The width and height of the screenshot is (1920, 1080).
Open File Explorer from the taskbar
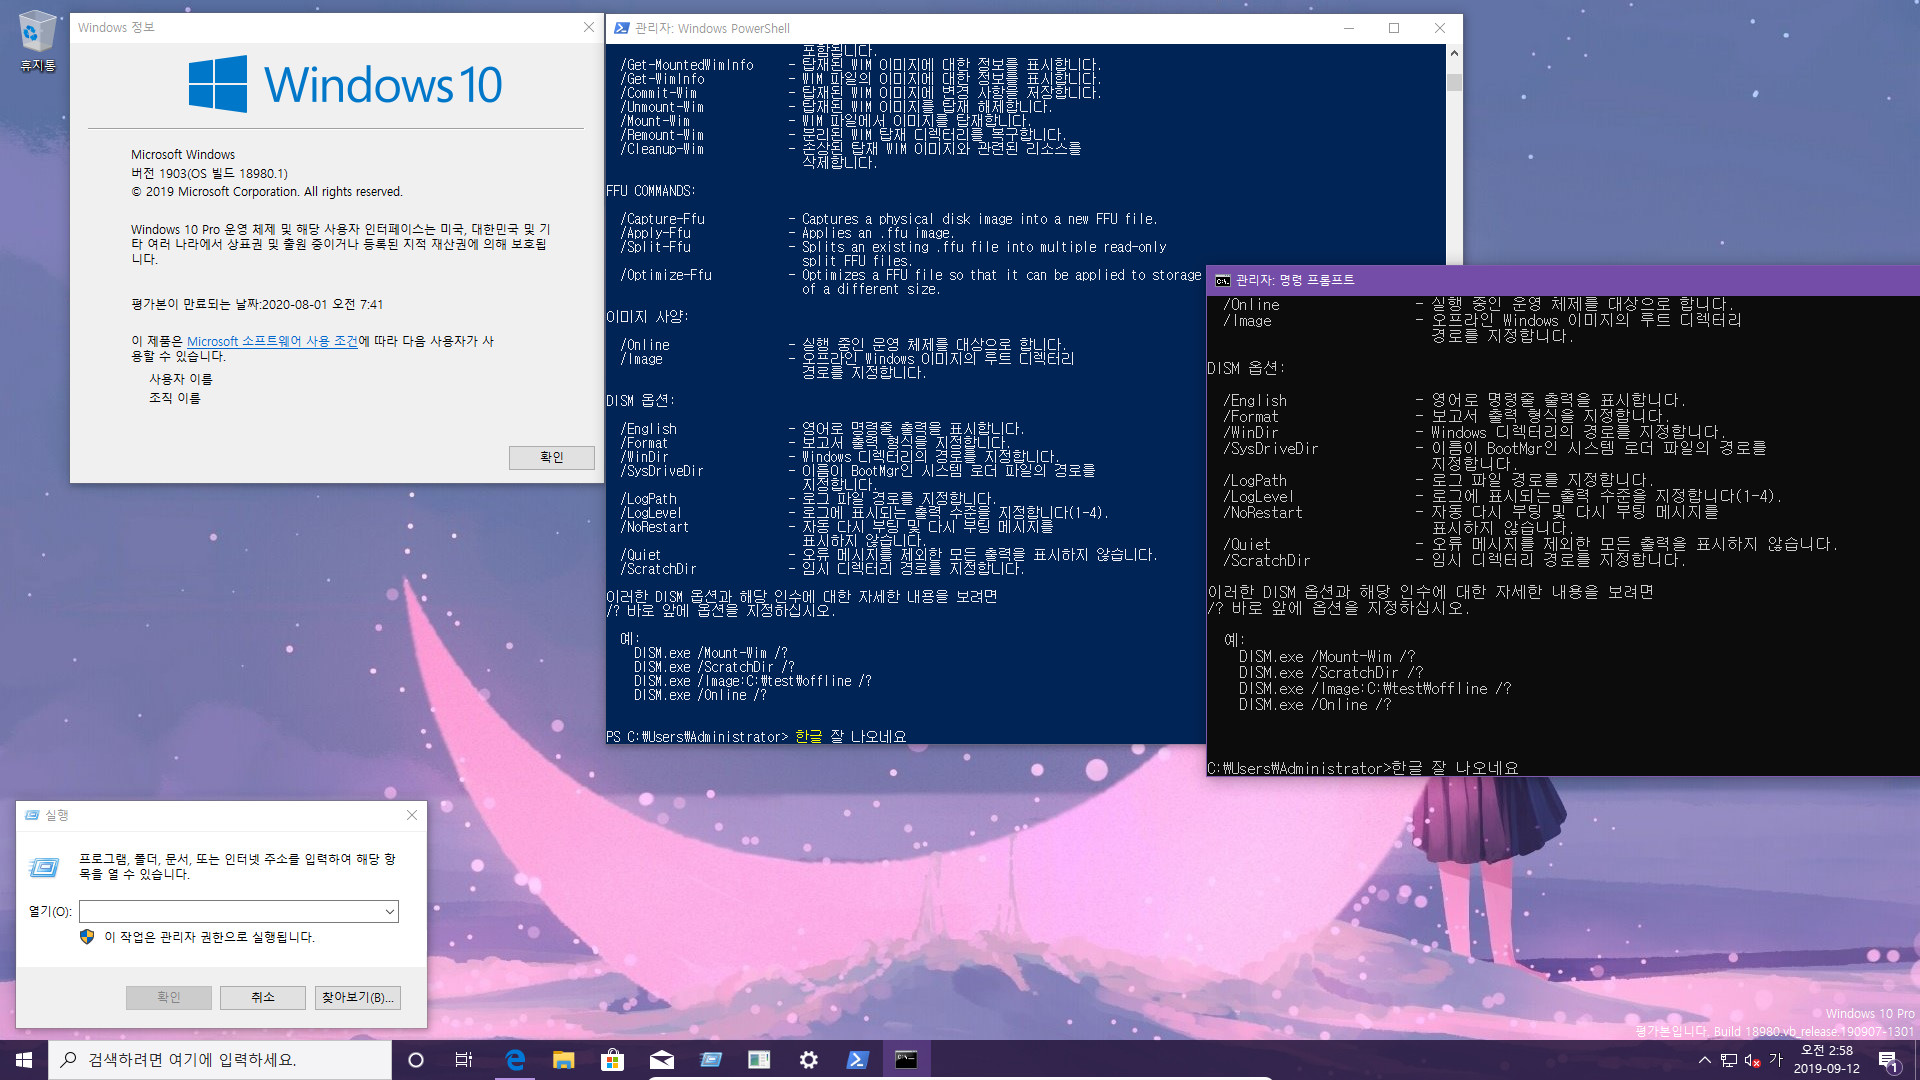tap(564, 1060)
